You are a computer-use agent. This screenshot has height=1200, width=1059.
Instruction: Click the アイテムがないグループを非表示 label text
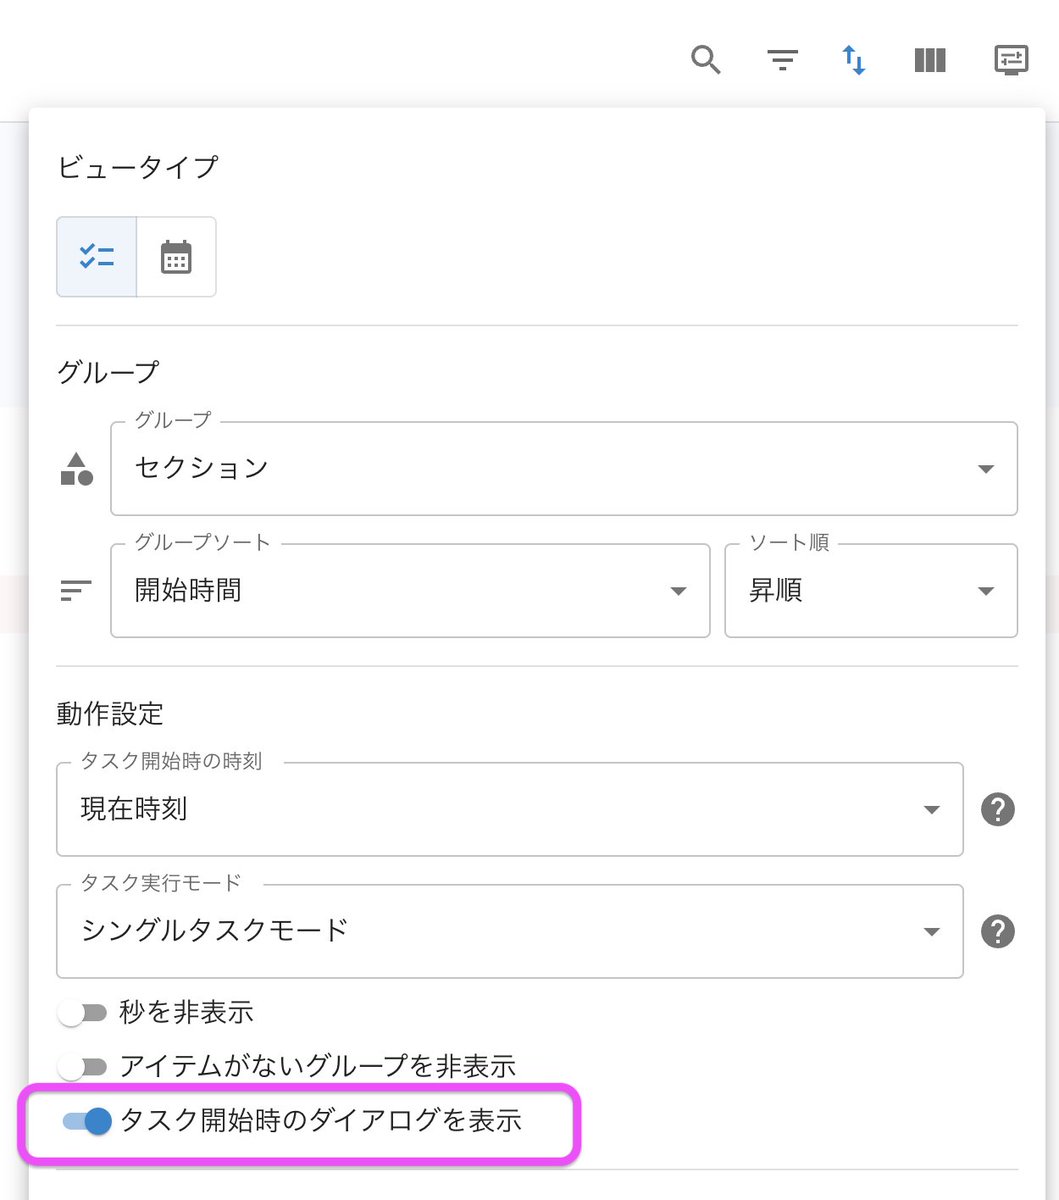[x=318, y=1067]
